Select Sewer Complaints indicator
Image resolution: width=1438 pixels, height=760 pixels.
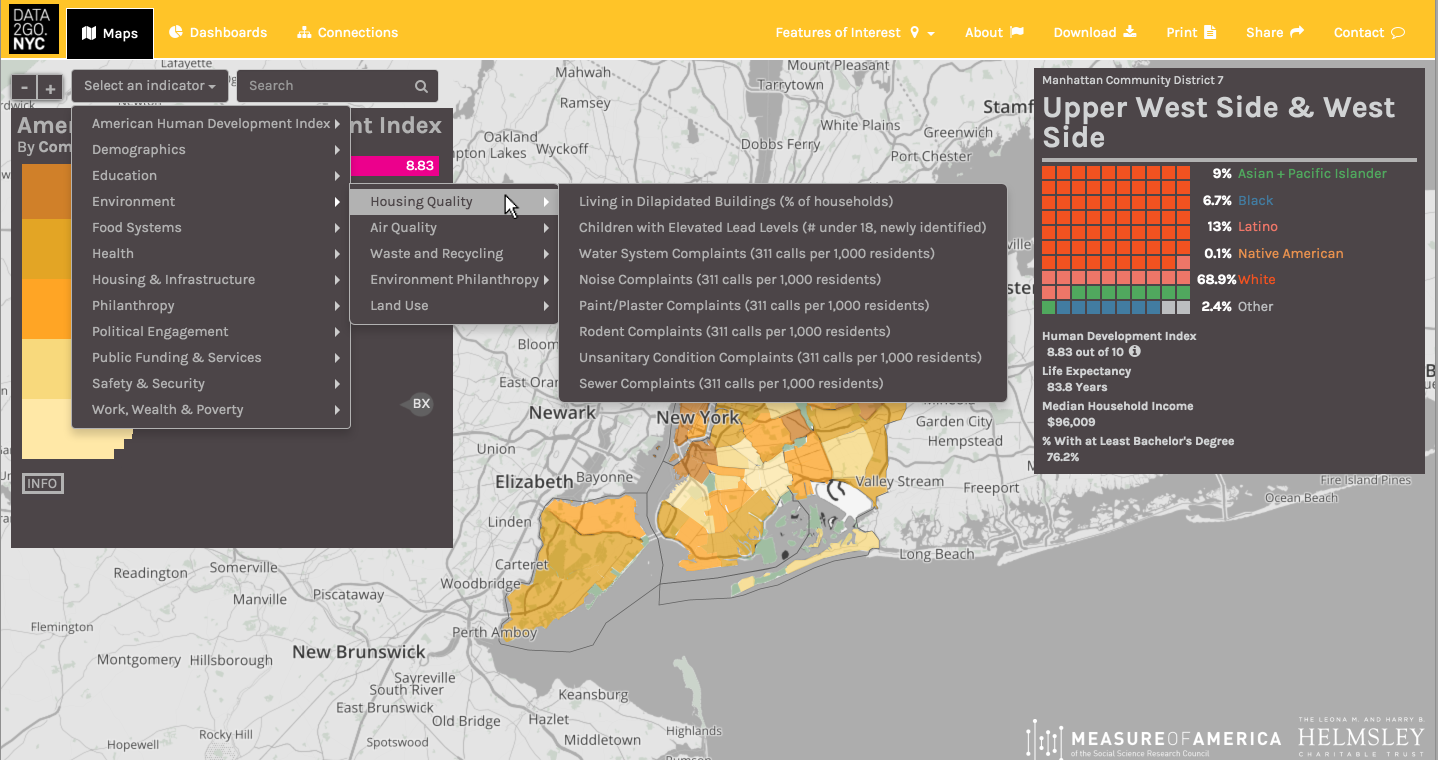pyautogui.click(x=782, y=384)
